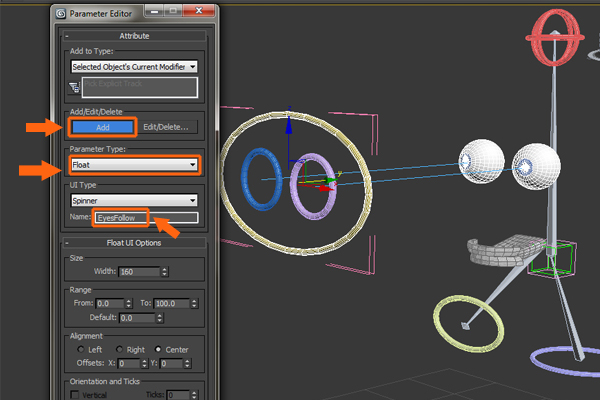This screenshot has width=600, height=400.
Task: Click the Pick Explicit Track icon
Action: (74, 88)
